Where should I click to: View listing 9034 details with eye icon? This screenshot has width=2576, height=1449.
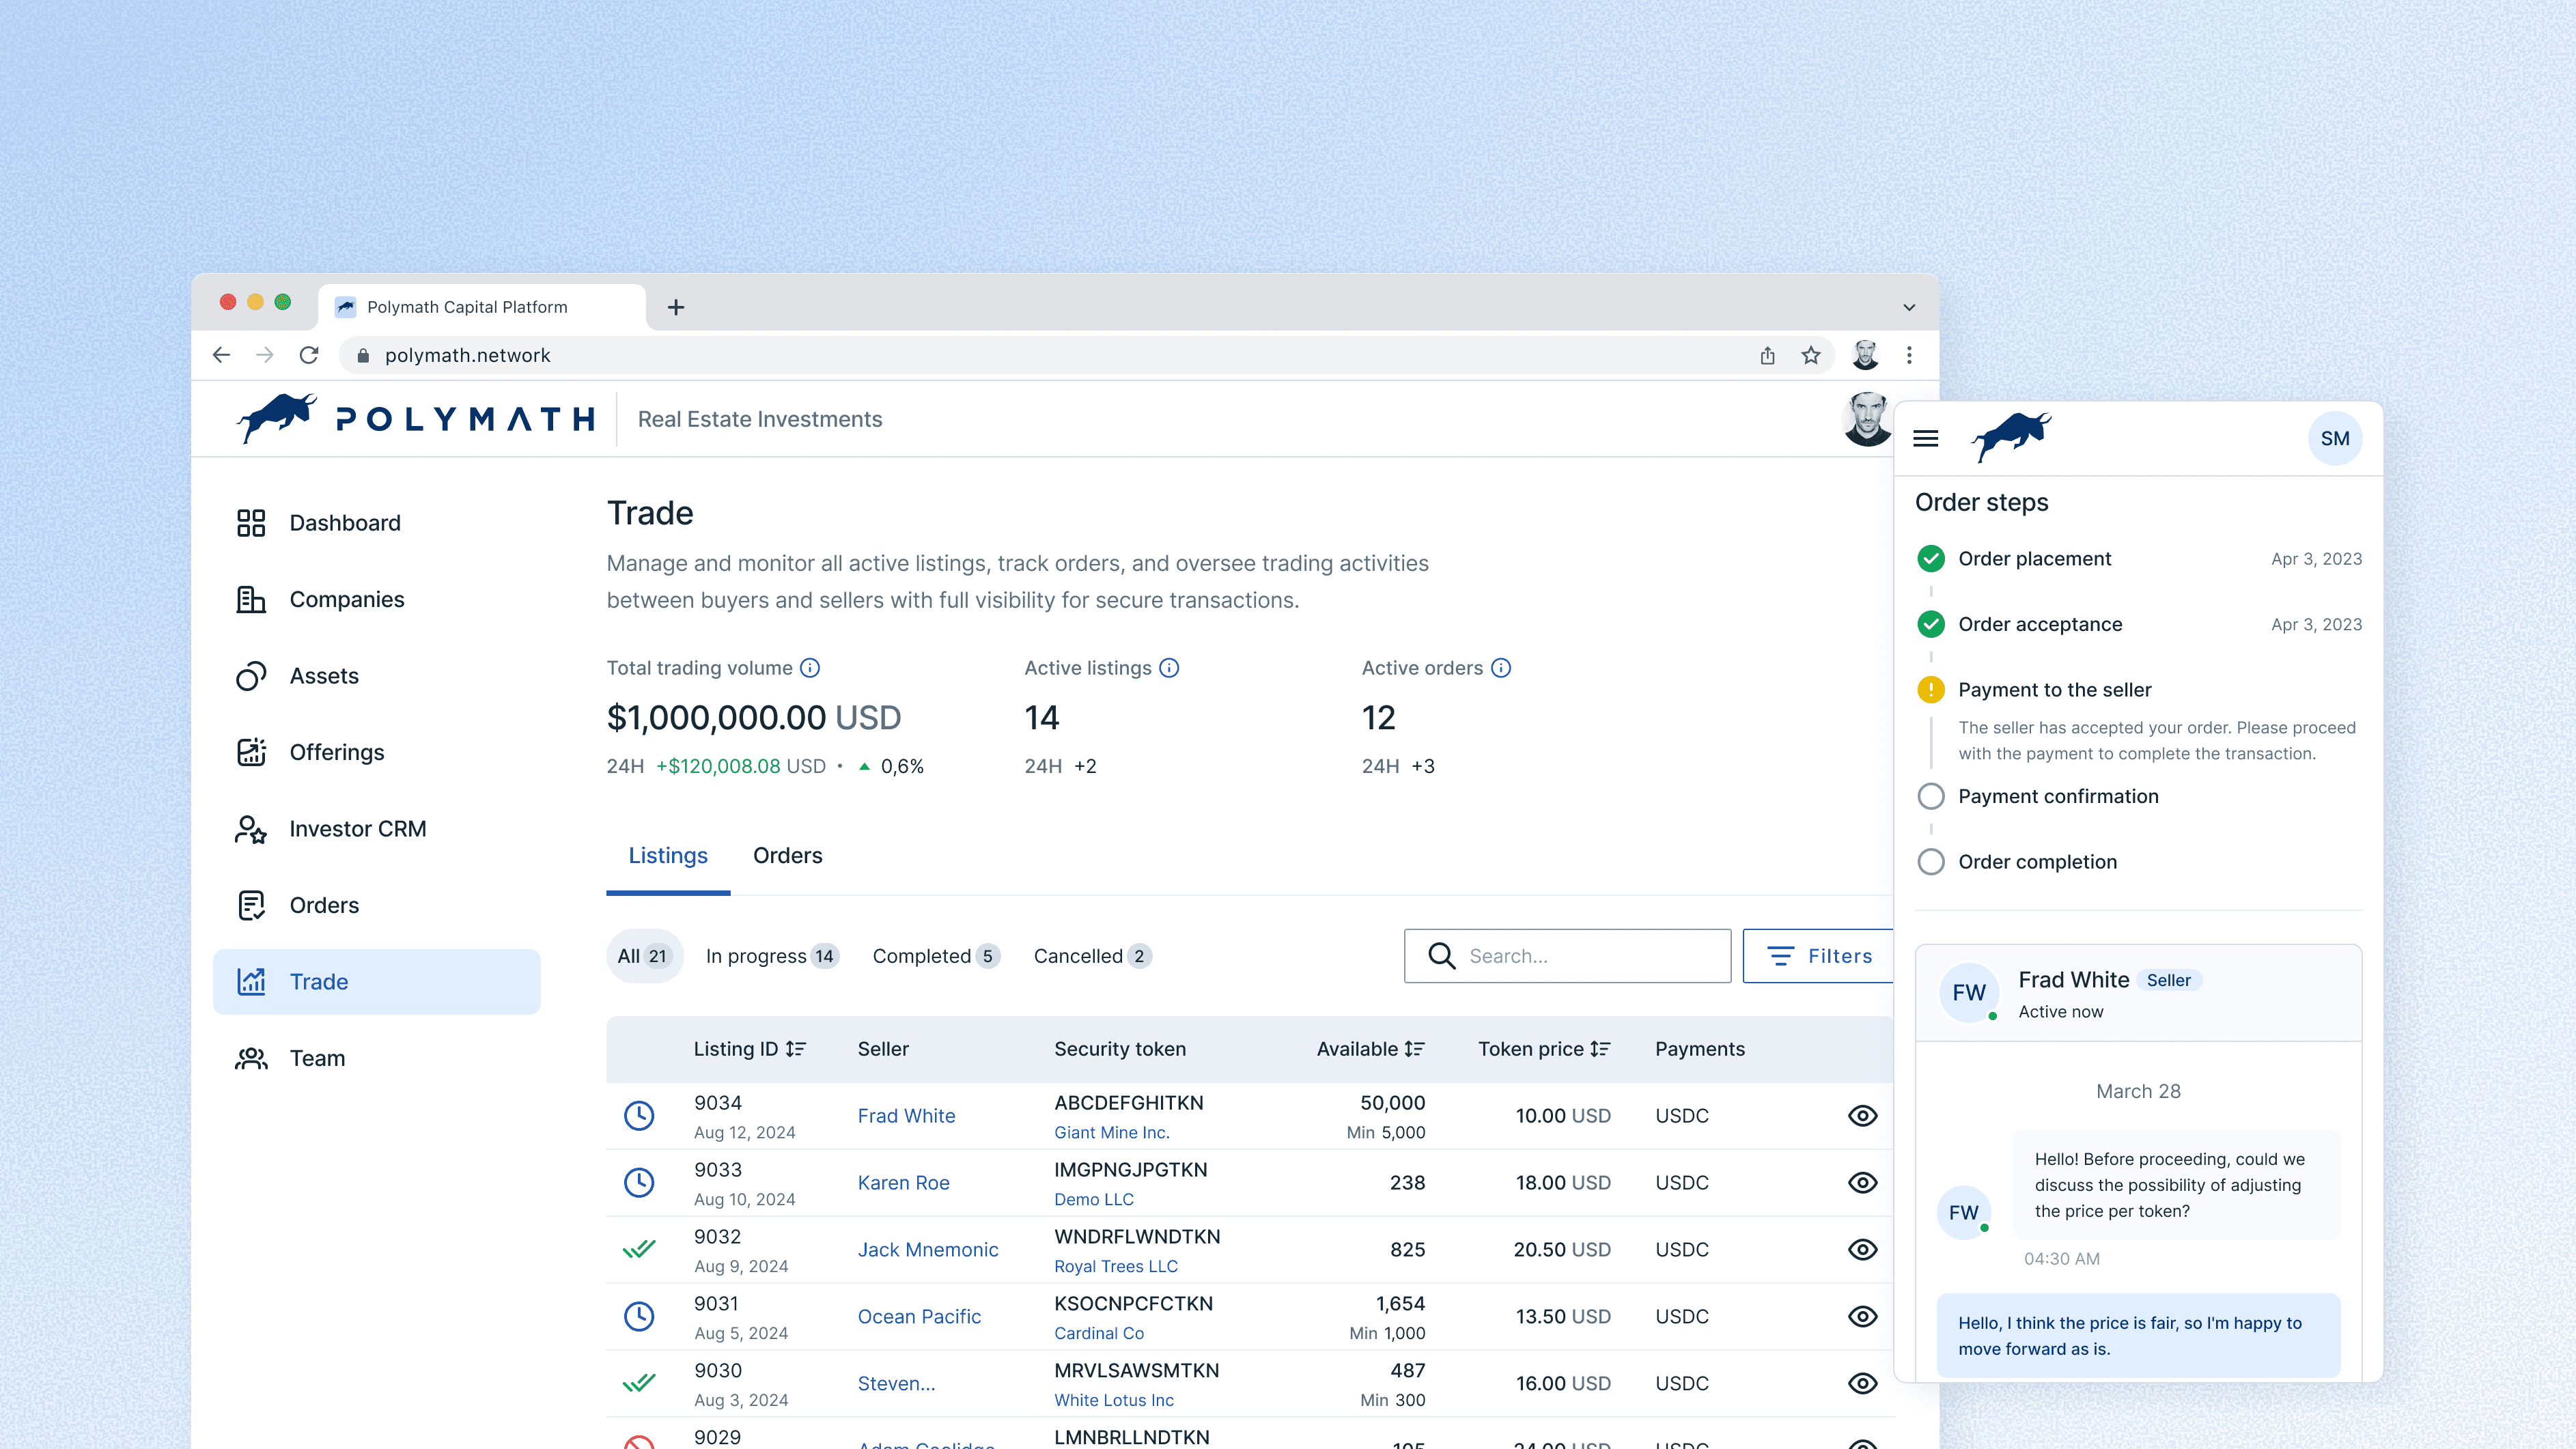[x=1862, y=1115]
